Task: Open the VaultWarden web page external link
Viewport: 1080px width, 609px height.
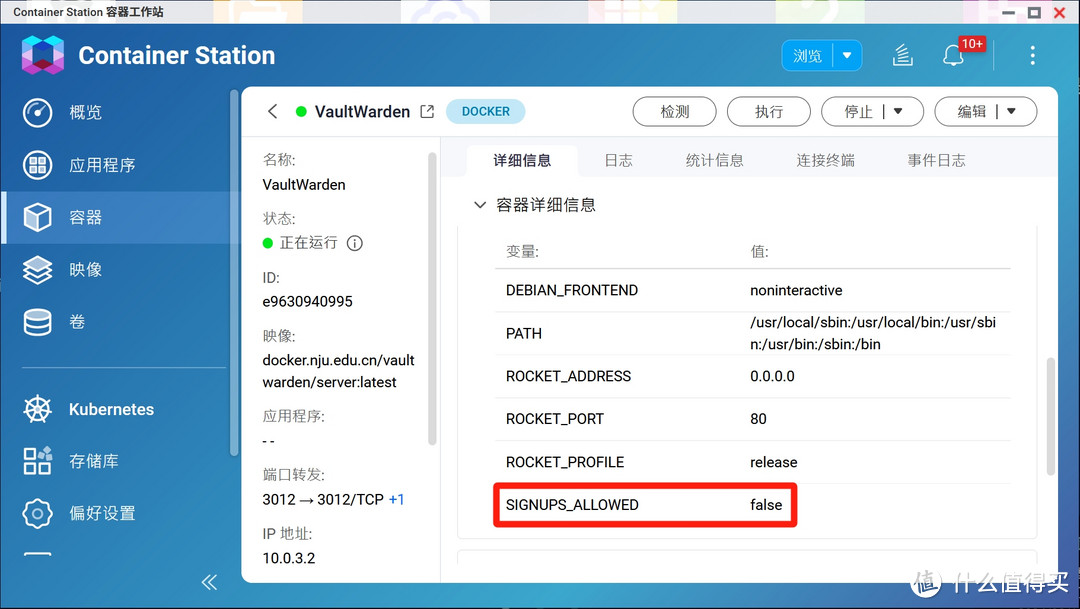Action: 424,111
